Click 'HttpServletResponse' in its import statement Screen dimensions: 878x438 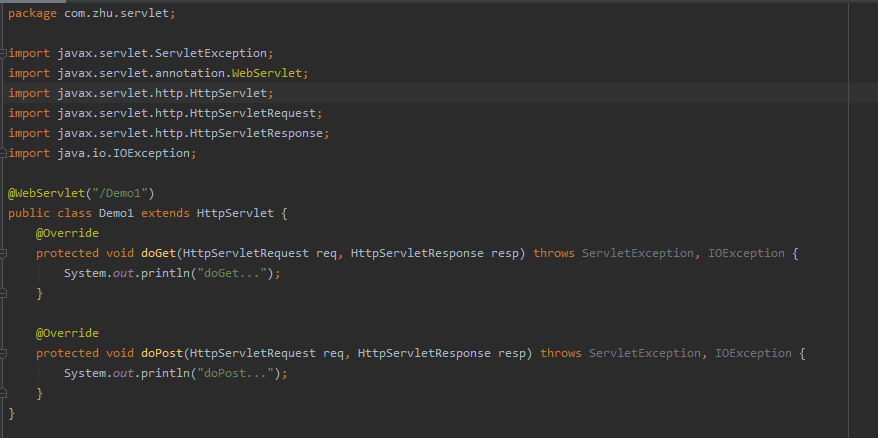point(256,133)
